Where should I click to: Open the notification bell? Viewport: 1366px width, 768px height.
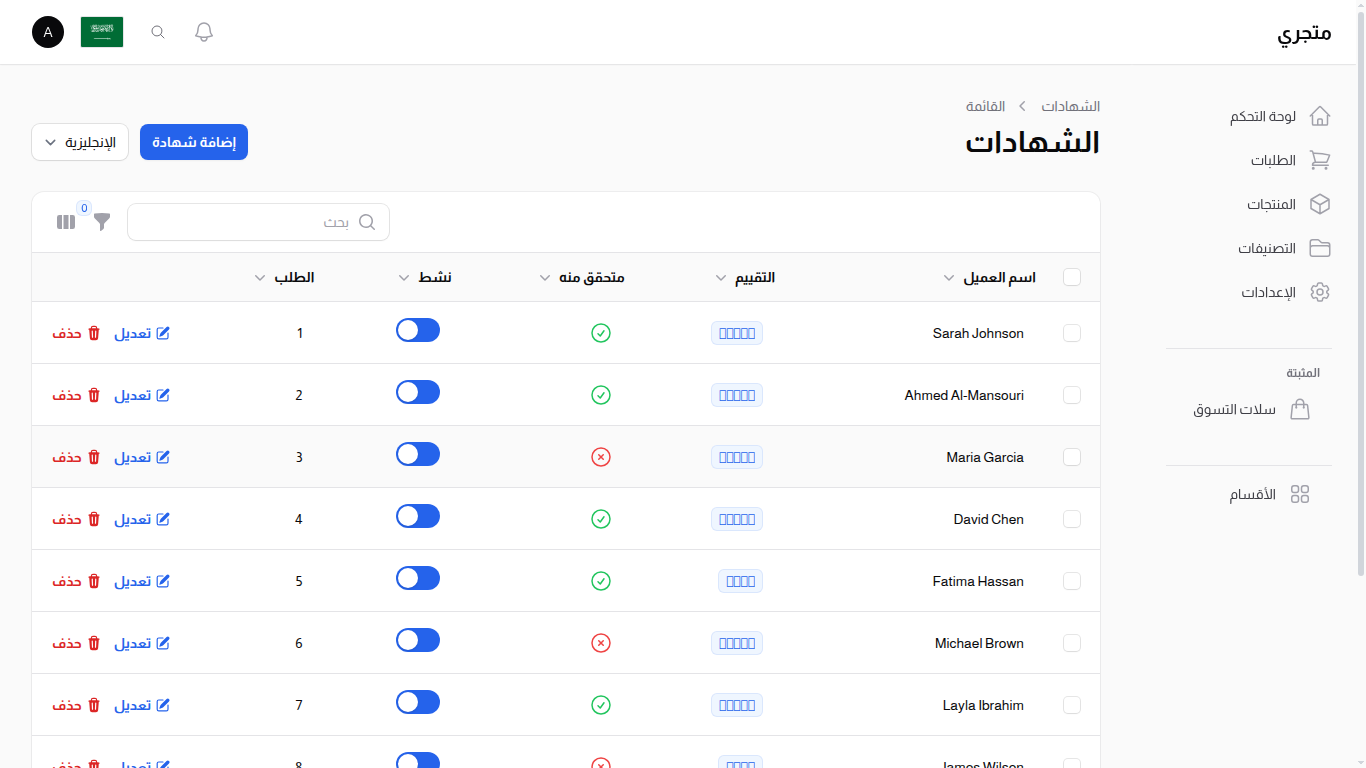tap(203, 31)
